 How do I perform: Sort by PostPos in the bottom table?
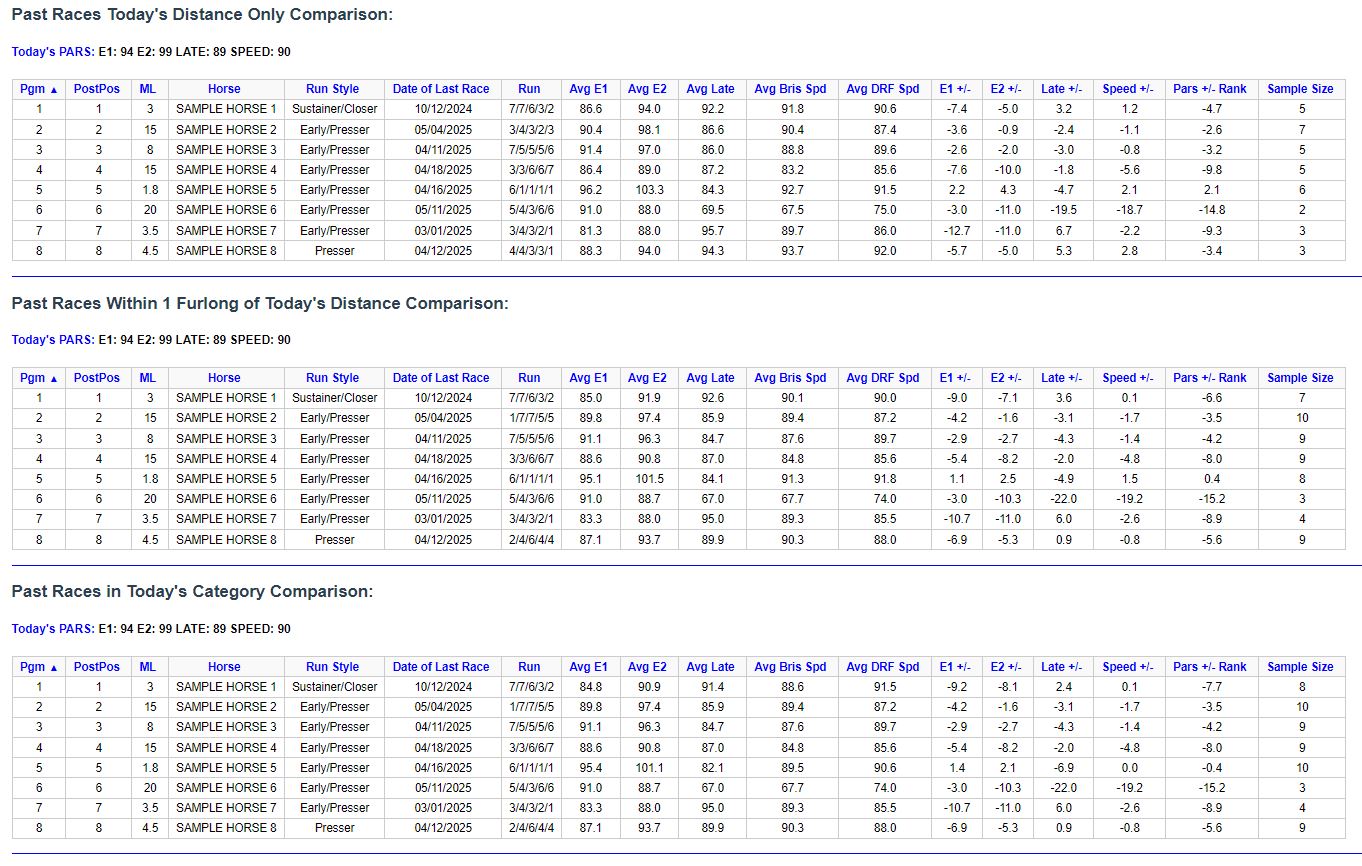(x=96, y=666)
